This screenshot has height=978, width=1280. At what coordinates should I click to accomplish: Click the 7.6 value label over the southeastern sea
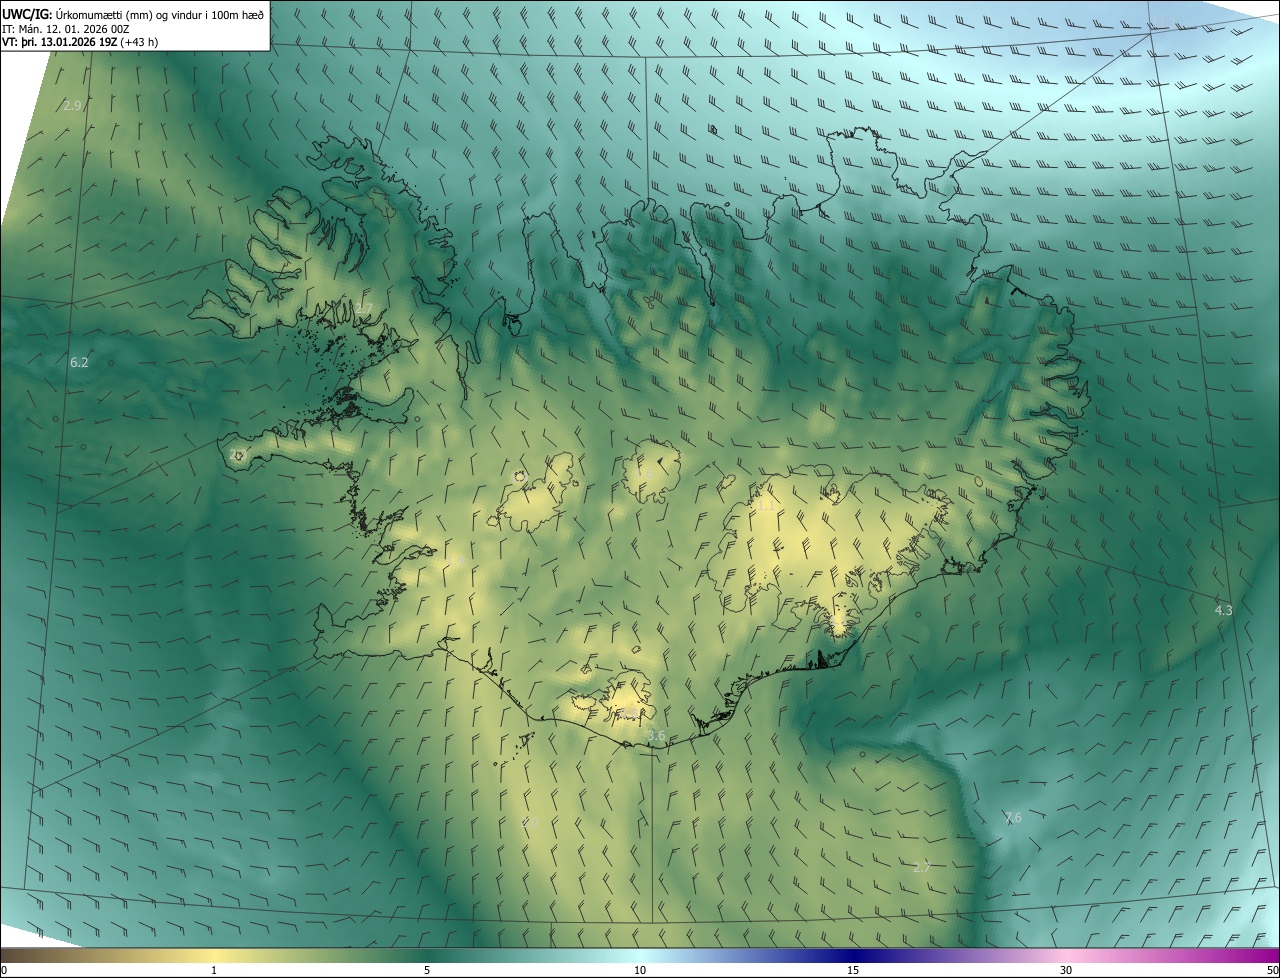pyautogui.click(x=1013, y=817)
